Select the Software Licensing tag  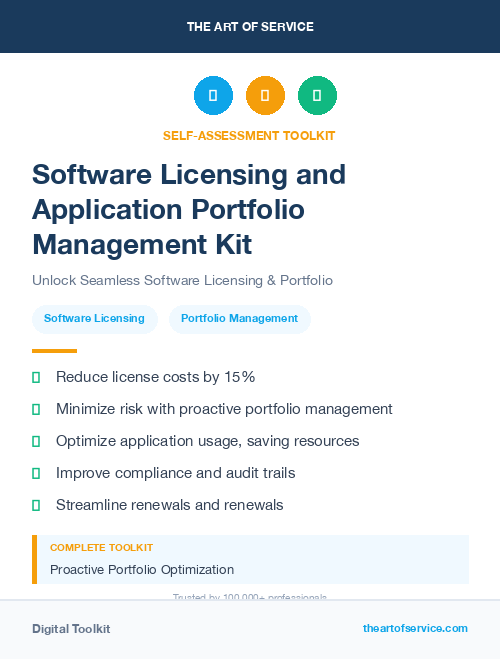tap(95, 319)
